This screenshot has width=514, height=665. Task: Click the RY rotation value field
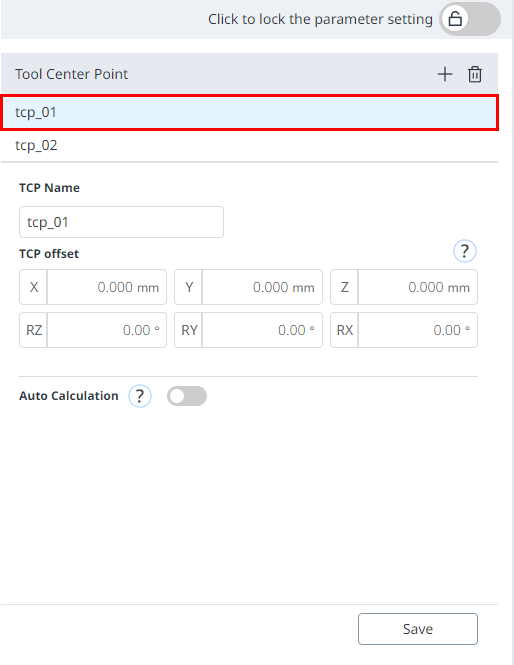pyautogui.click(x=262, y=330)
